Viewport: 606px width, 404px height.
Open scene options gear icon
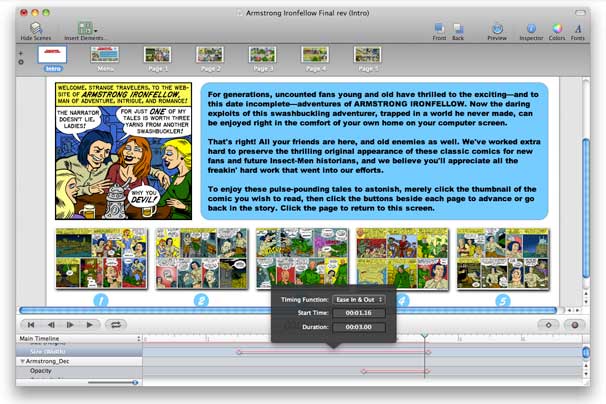(21, 62)
